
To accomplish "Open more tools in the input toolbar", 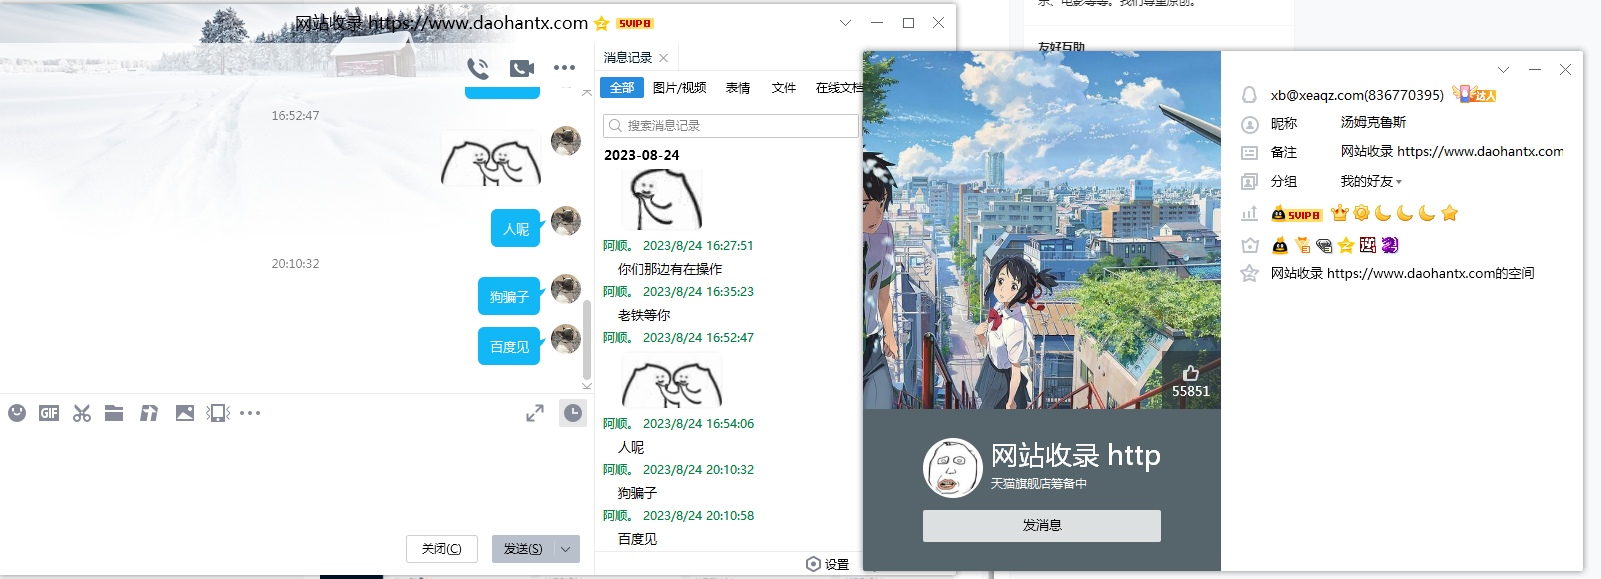I will [x=250, y=413].
